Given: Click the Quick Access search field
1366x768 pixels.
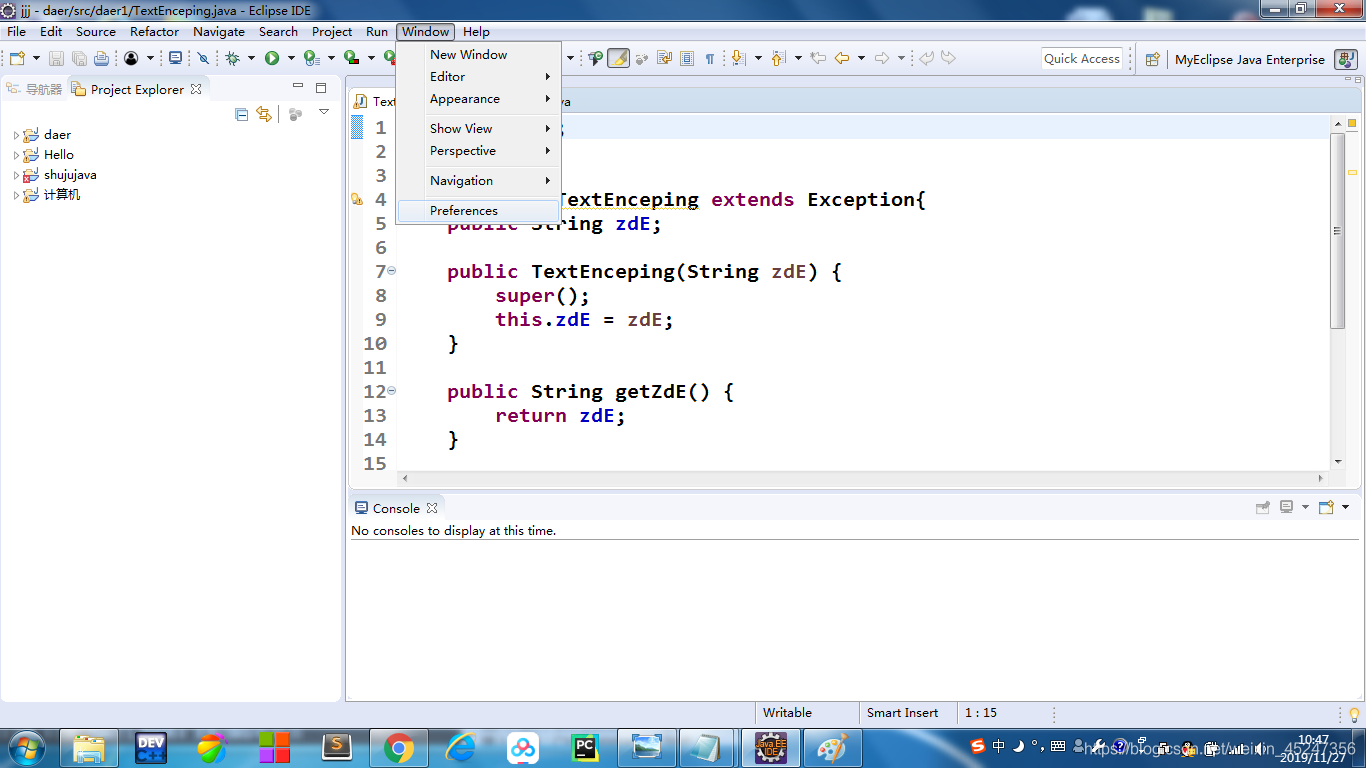Looking at the screenshot, I should click(x=1082, y=59).
